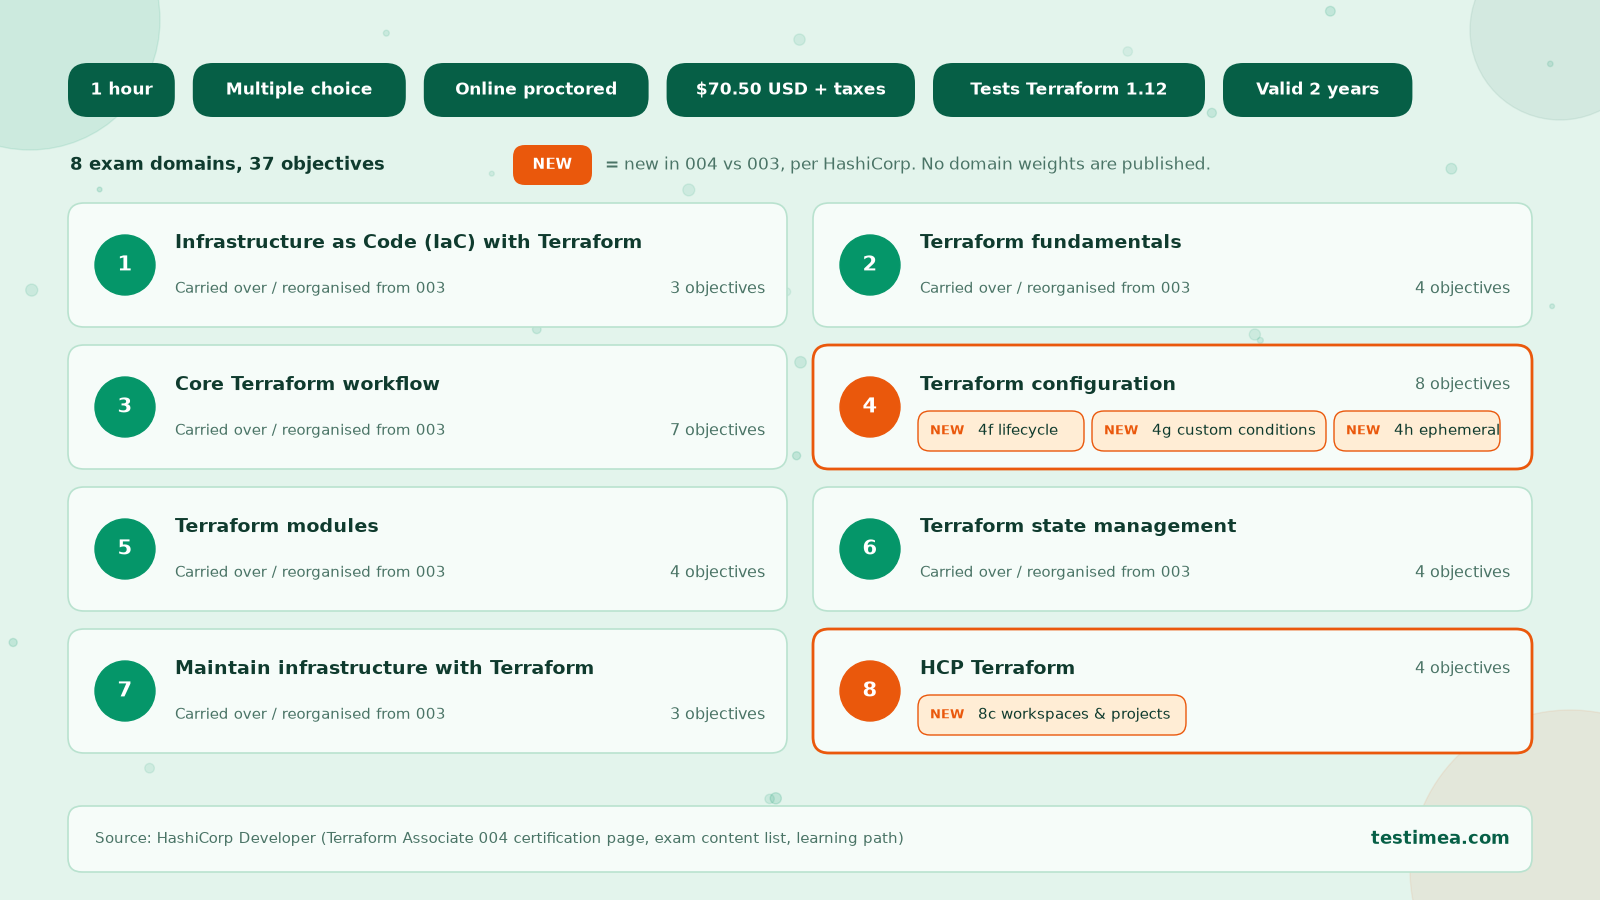Click '4 objectives' in Terraform state management card
This screenshot has height=900, width=1600.
click(x=1462, y=572)
